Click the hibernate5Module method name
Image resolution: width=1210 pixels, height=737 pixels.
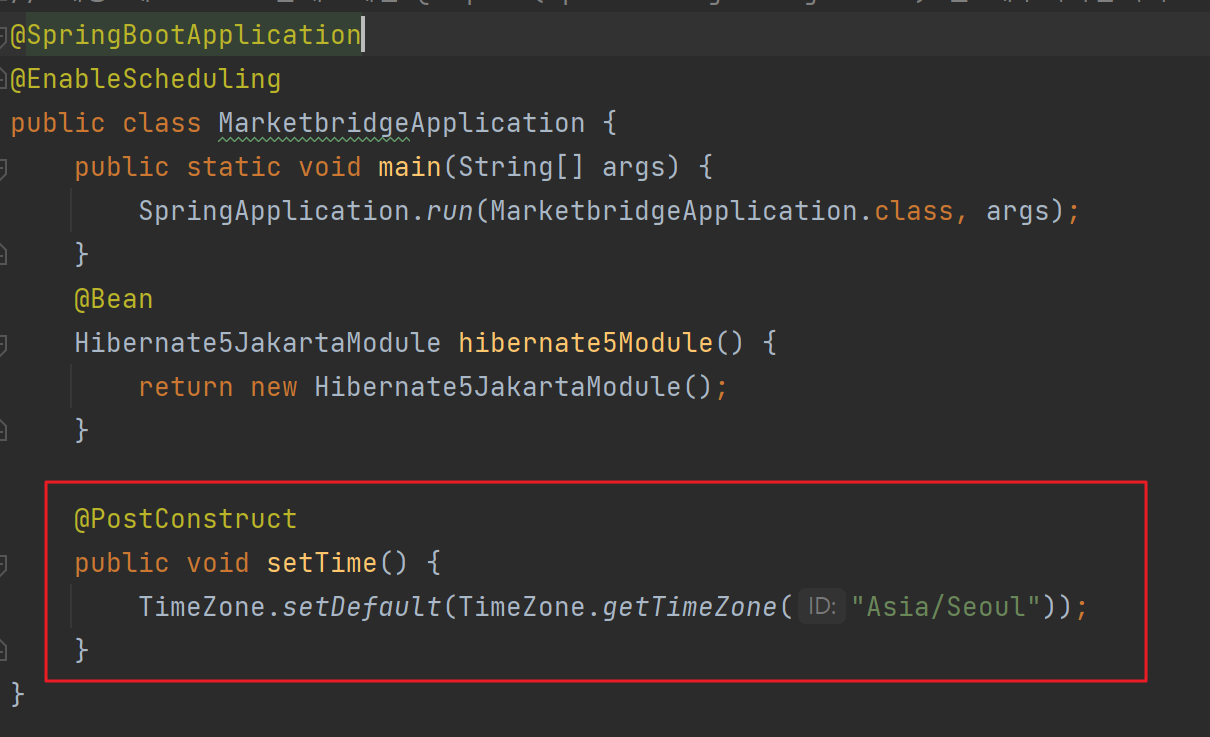coord(585,343)
